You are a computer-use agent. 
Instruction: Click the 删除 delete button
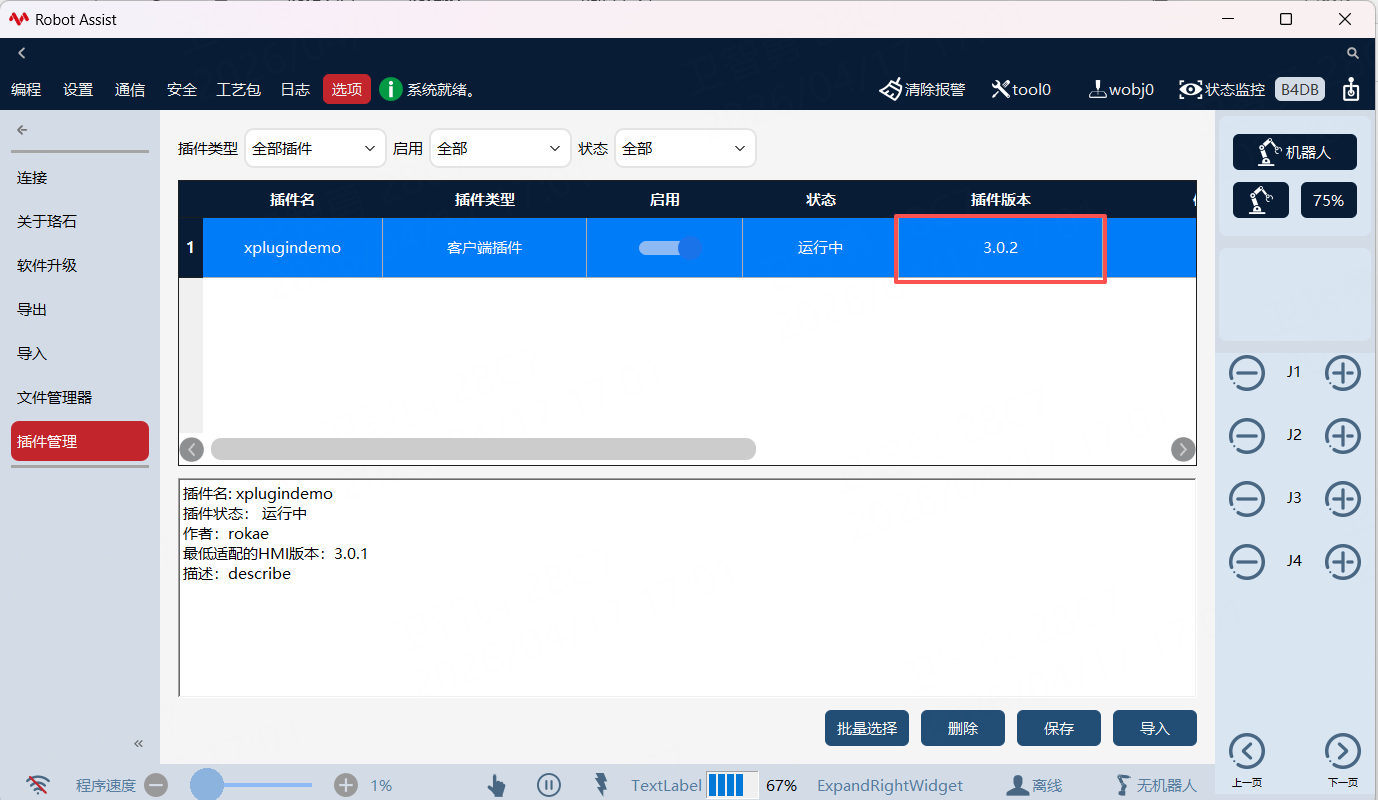[962, 729]
